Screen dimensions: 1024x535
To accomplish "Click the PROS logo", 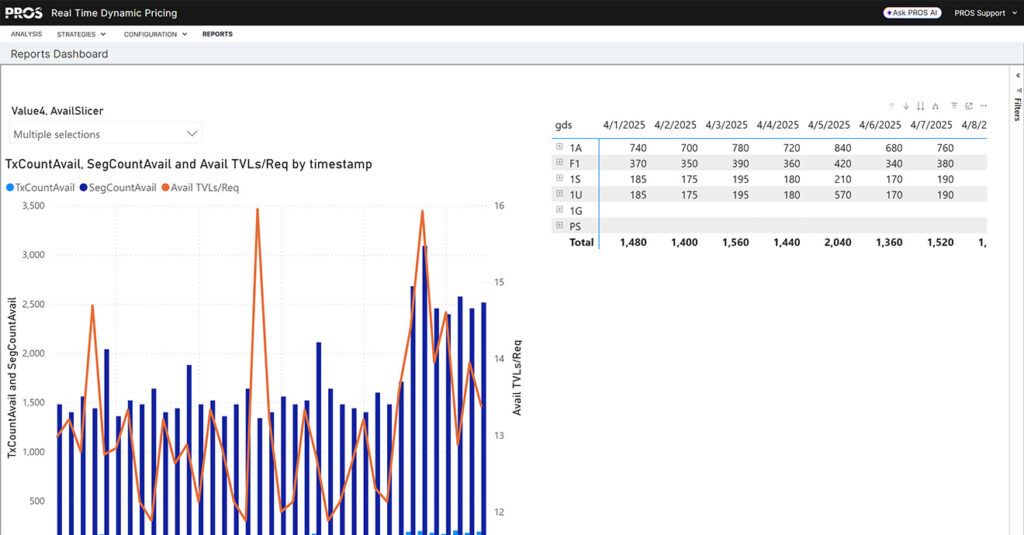I will click(x=23, y=13).
